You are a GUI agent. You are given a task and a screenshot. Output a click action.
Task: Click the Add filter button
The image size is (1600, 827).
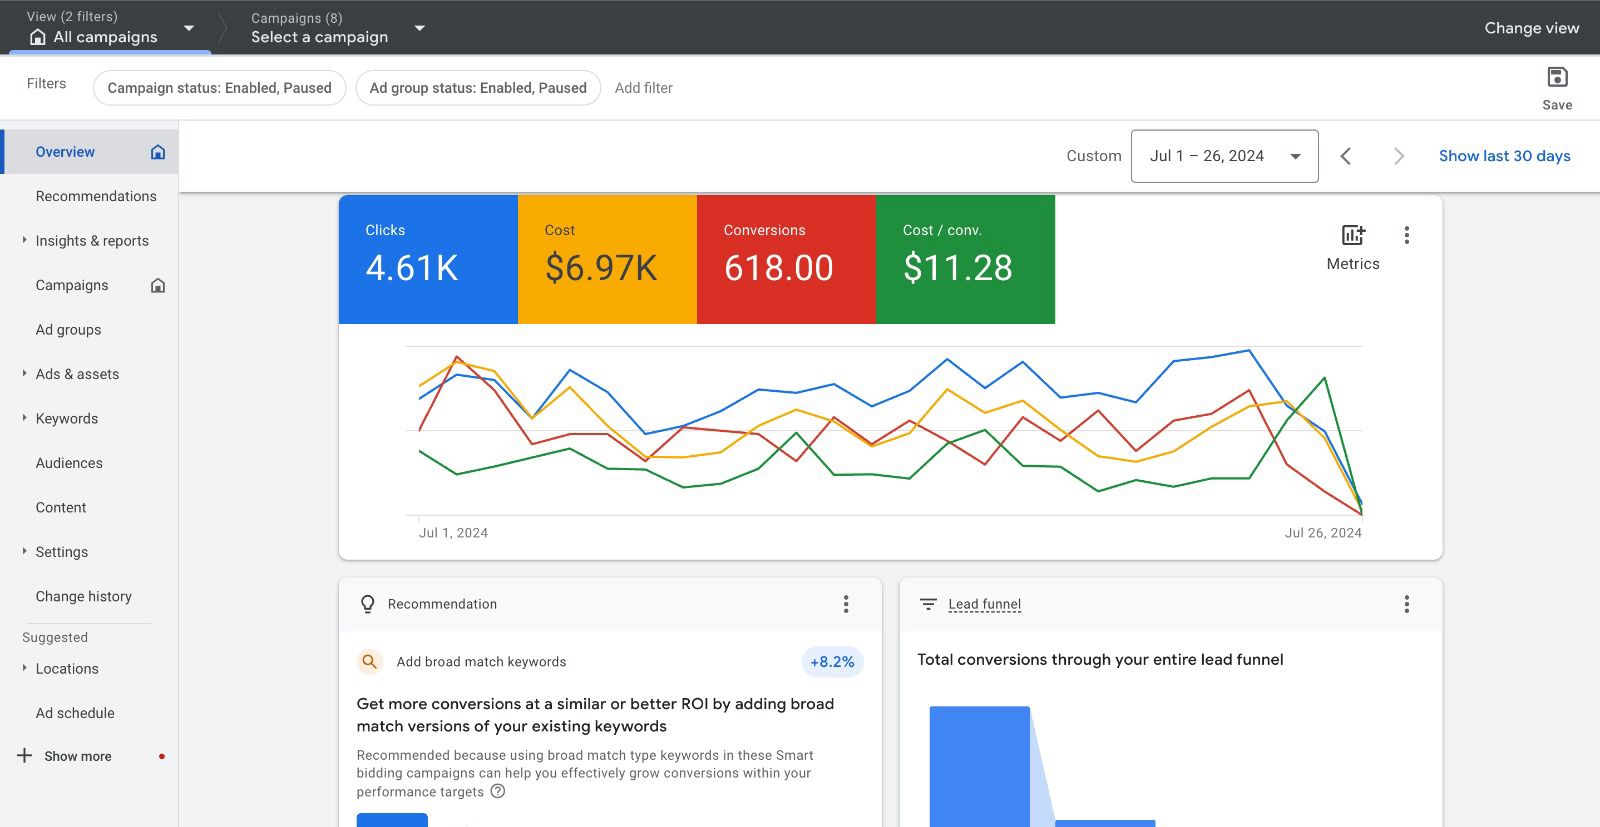pos(643,88)
